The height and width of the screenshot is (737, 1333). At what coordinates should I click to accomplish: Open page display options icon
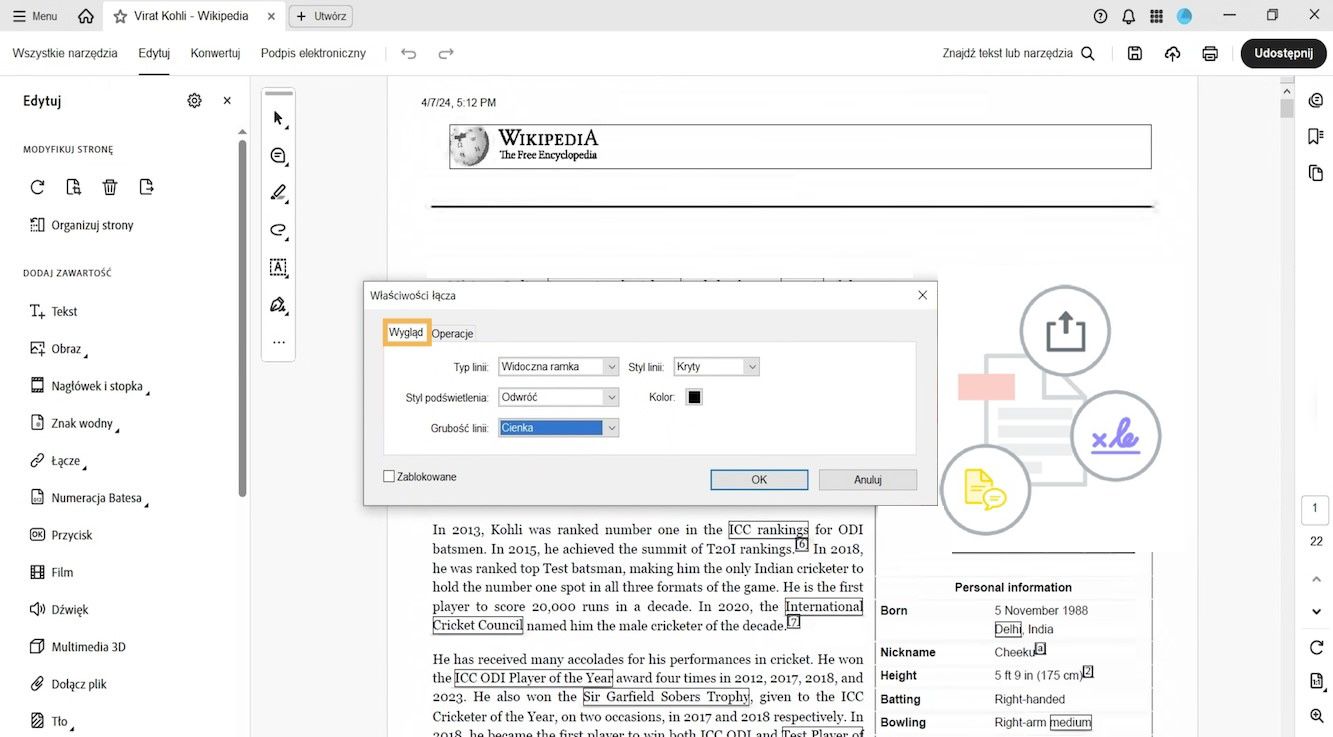click(1316, 681)
